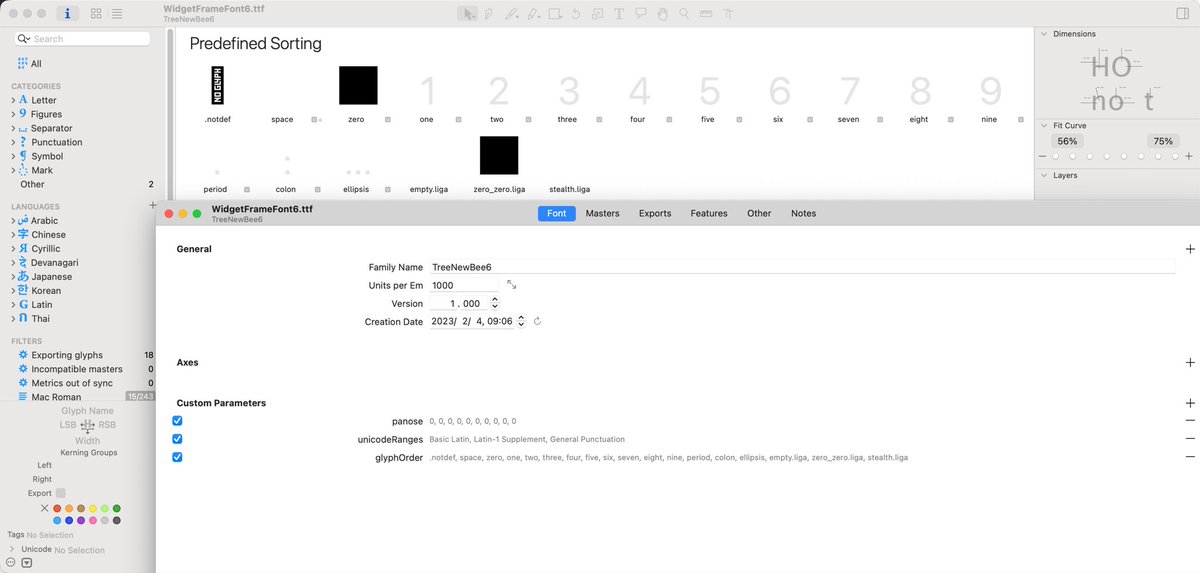Screen dimensions: 1200x573
Task: Open the Font Info button in the toolbar
Action: (67, 14)
